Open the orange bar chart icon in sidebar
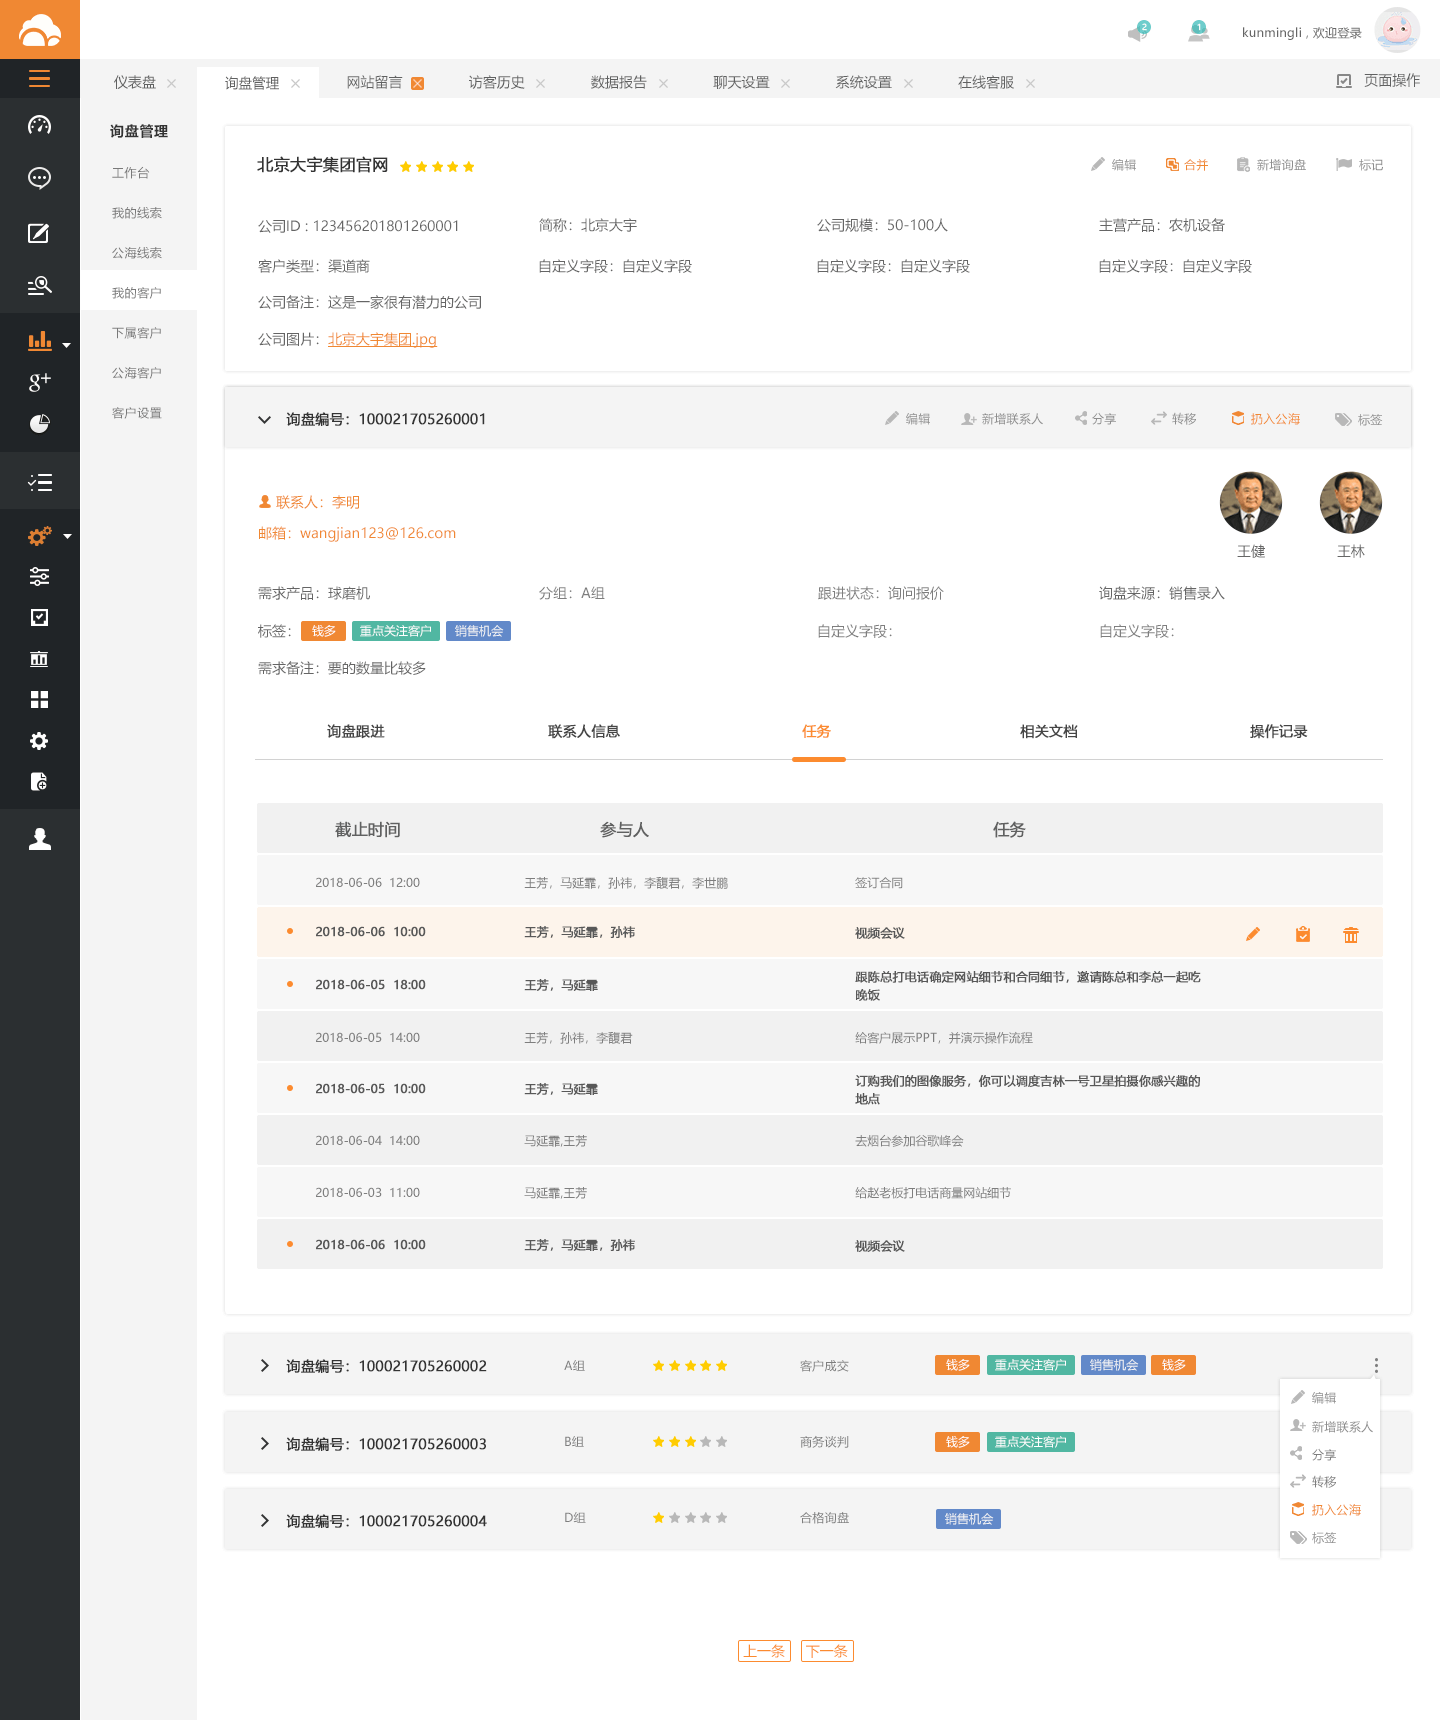Image resolution: width=1442 pixels, height=1720 pixels. (x=39, y=340)
